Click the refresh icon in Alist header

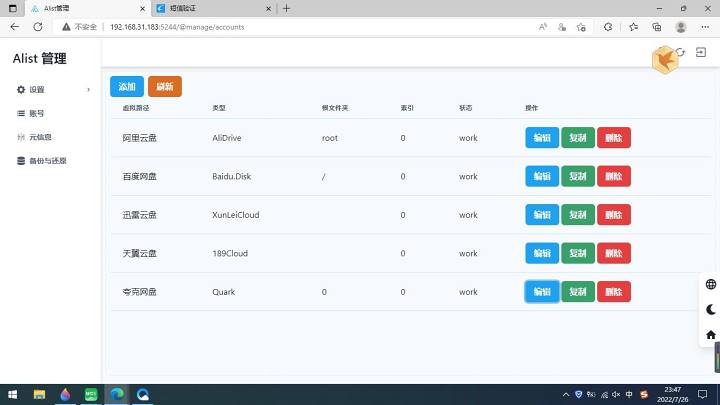coord(680,52)
